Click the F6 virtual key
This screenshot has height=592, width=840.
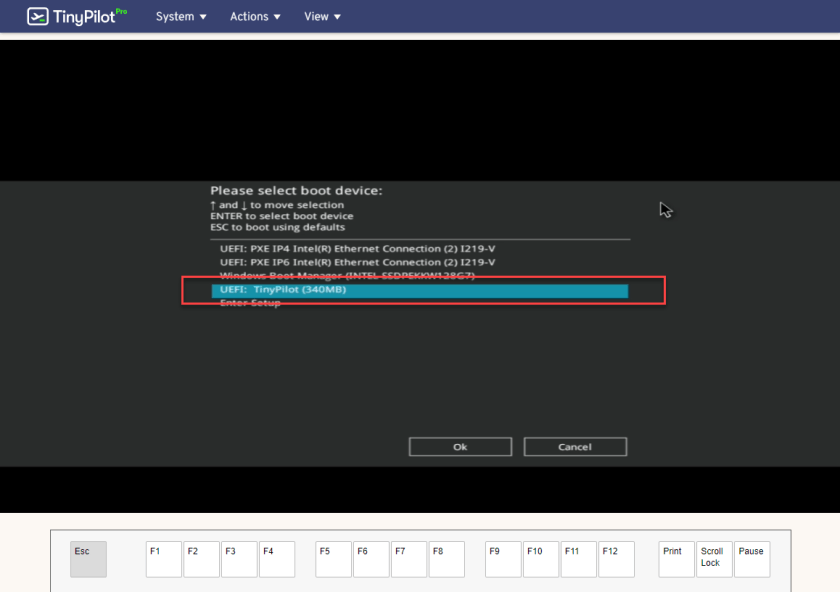tap(371, 559)
